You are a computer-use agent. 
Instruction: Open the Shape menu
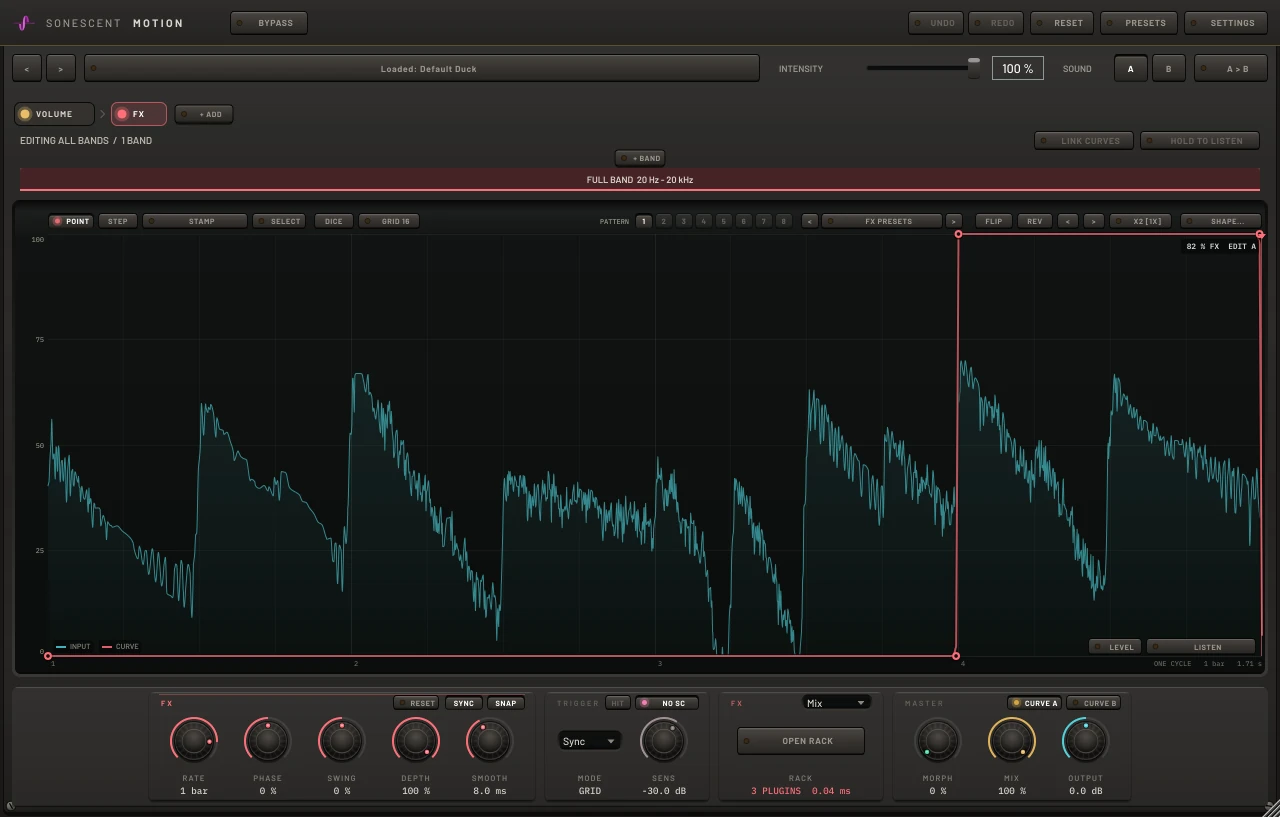(x=1220, y=221)
